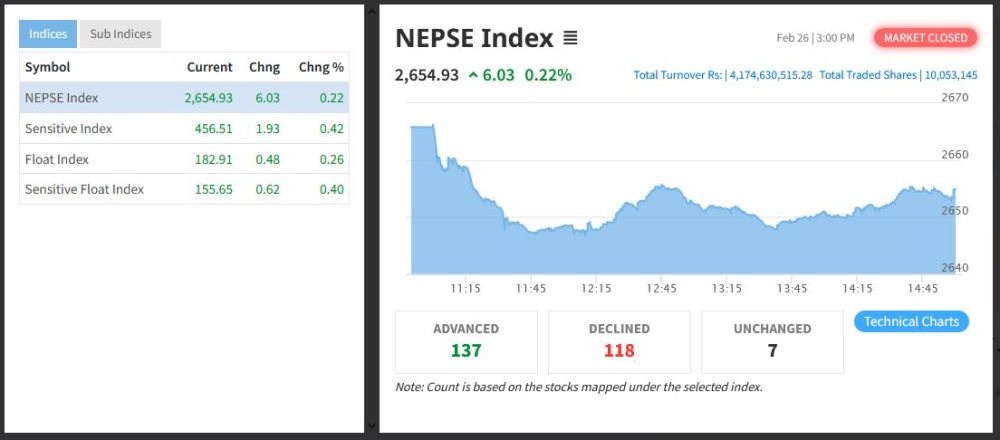Open the hamburger menu beside NEPSE Index
This screenshot has height=440, width=1000.
pyautogui.click(x=570, y=39)
